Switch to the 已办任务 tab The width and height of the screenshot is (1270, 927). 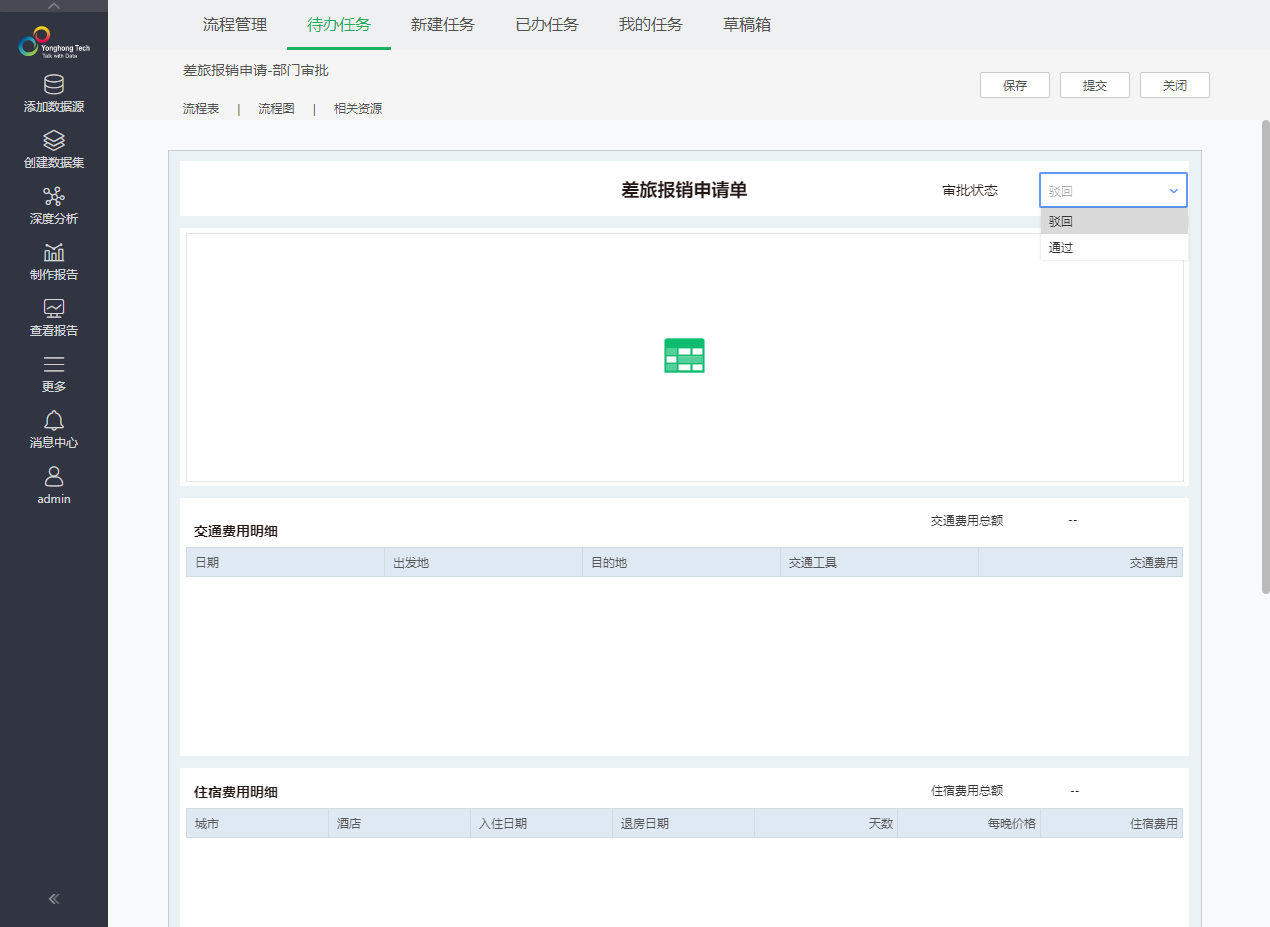(546, 24)
